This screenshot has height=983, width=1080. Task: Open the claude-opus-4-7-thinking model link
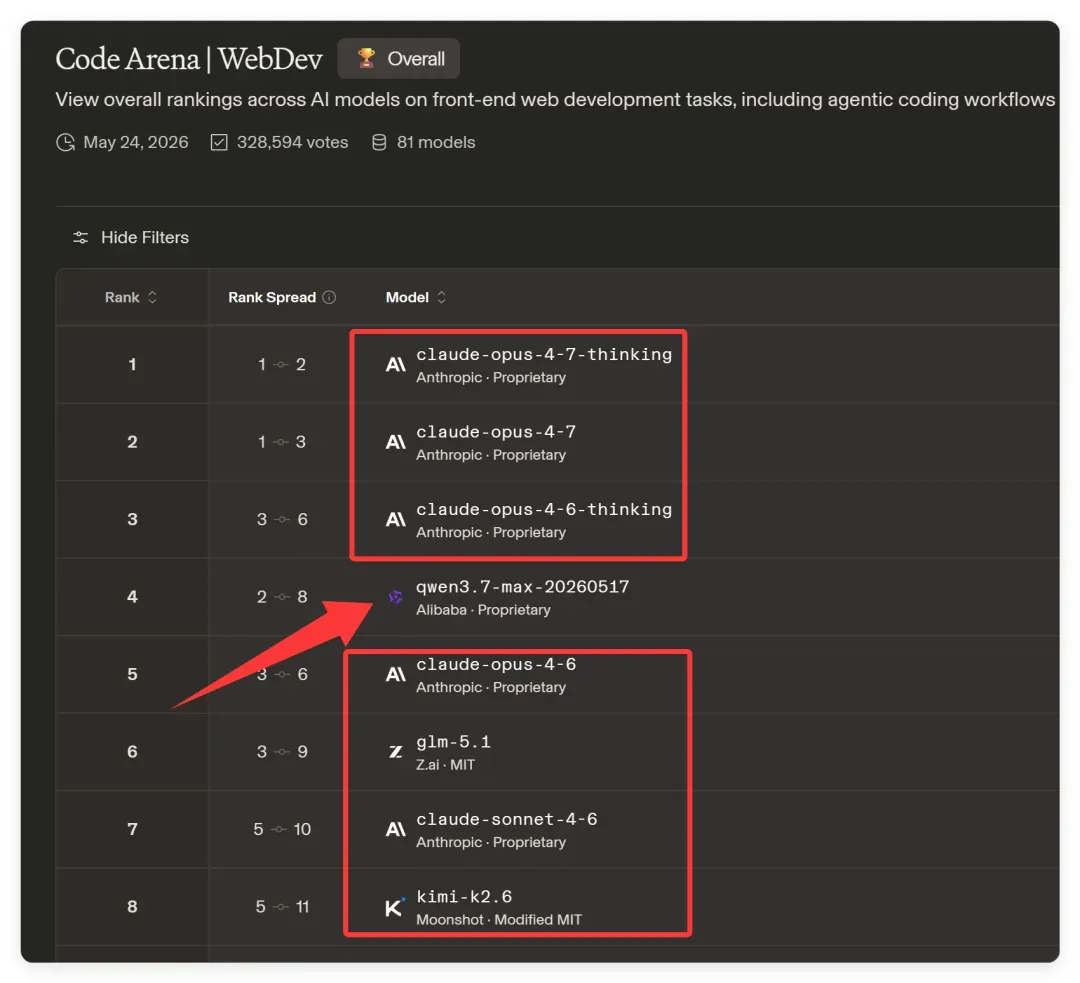(543, 354)
